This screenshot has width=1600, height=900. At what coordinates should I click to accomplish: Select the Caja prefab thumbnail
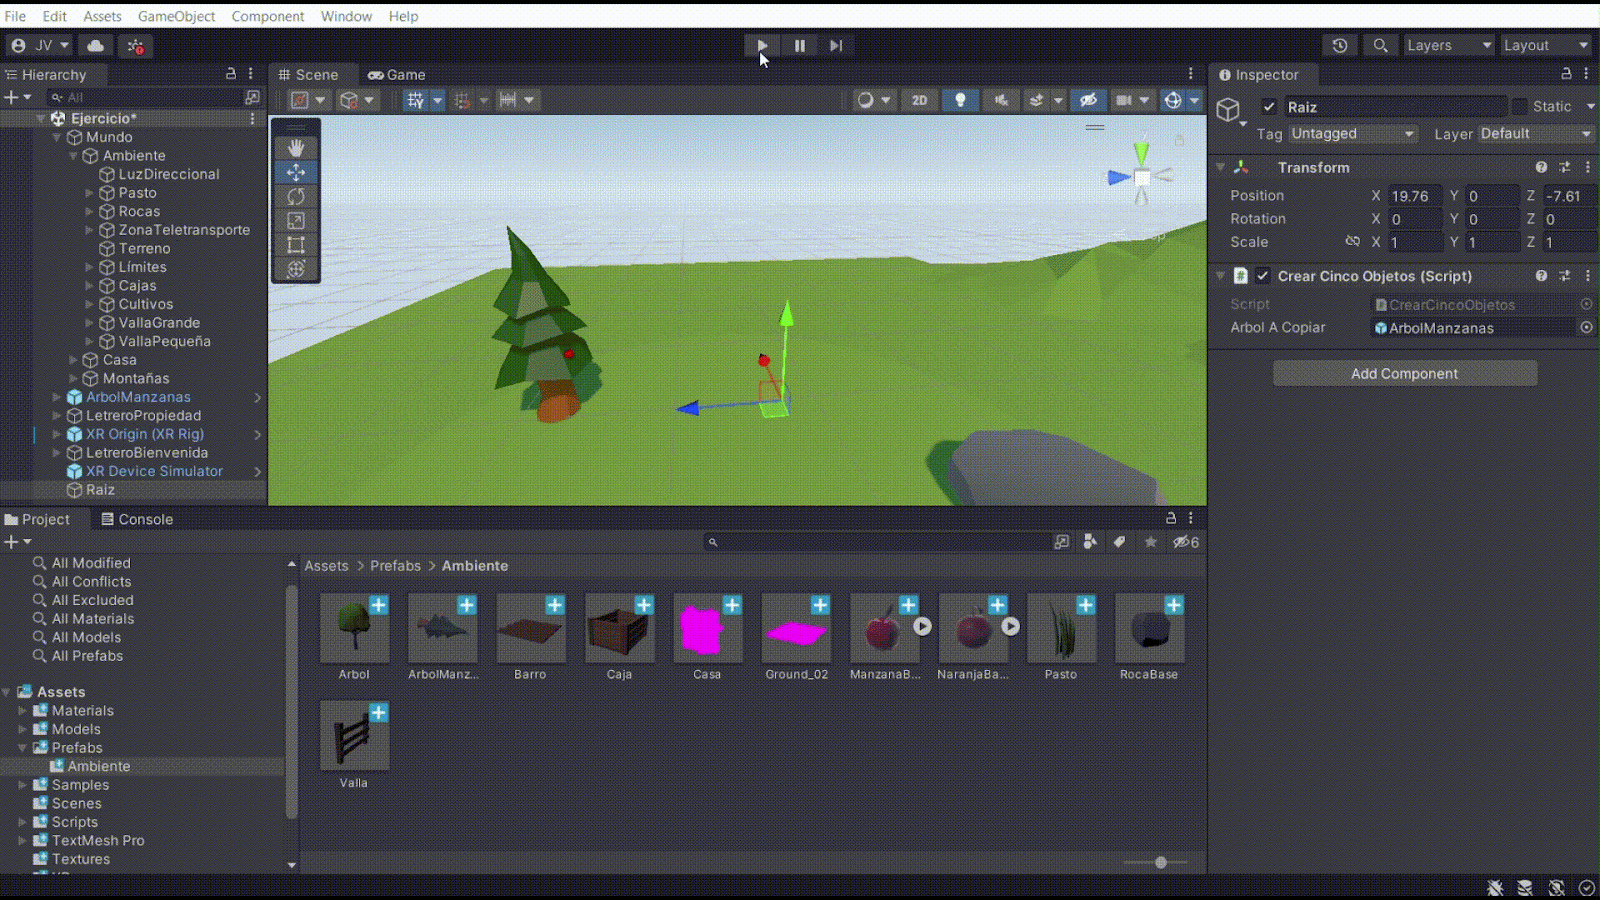(619, 628)
